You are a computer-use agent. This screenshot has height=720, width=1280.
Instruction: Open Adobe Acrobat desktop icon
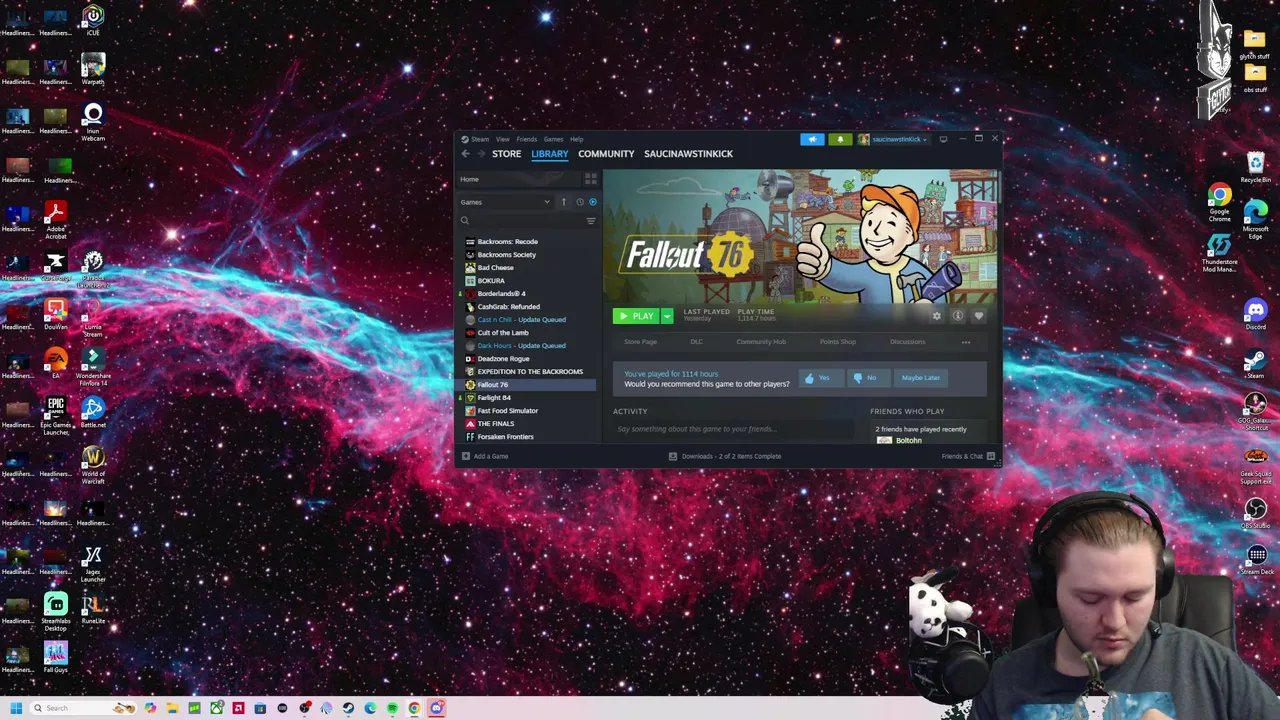pos(55,220)
